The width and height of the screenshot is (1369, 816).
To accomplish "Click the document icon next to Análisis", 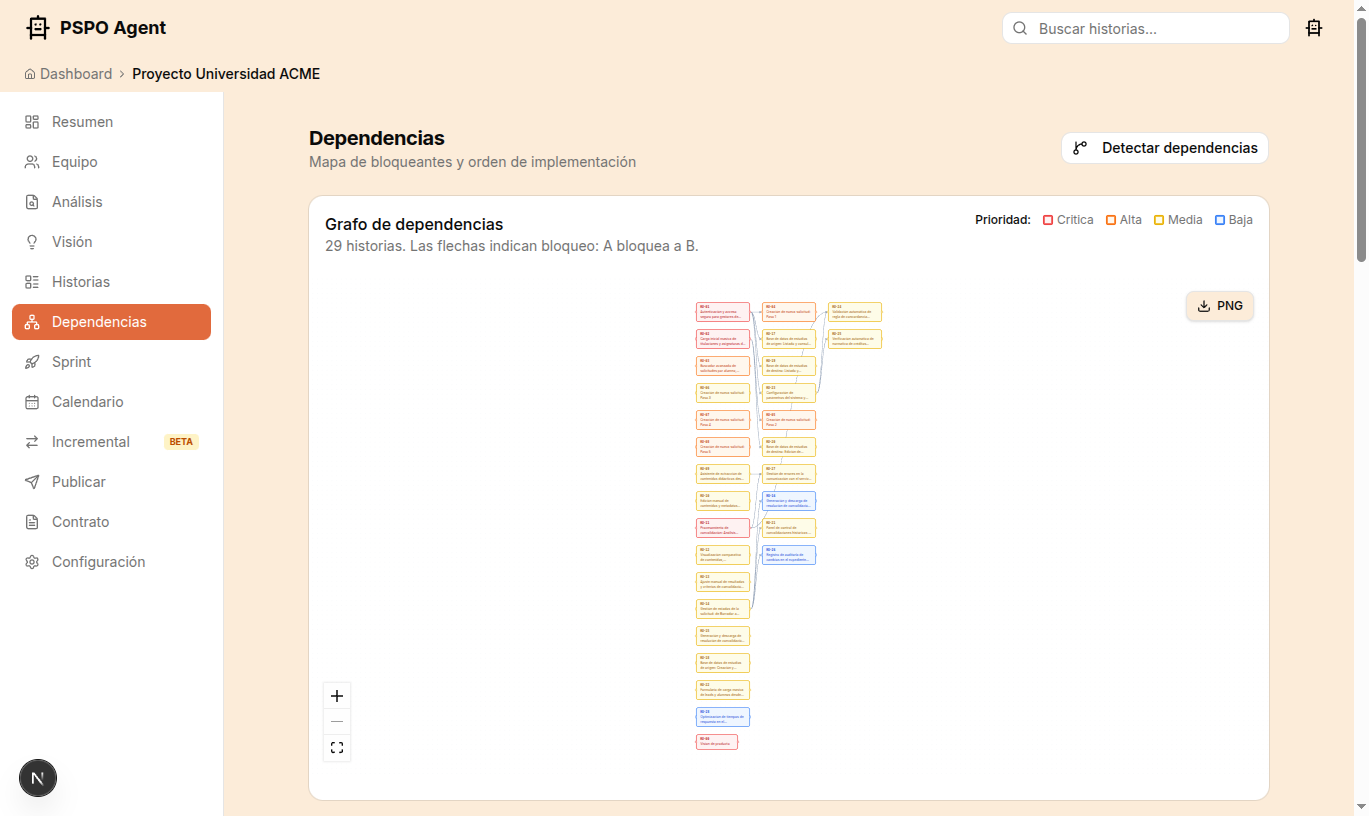I will coord(30,201).
